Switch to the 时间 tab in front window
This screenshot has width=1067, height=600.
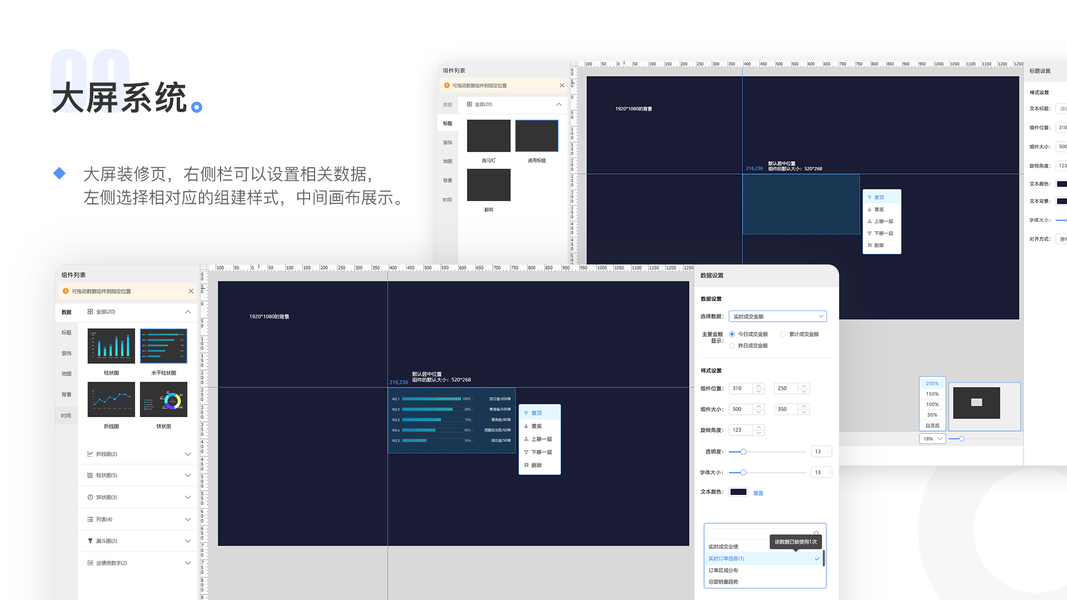pos(67,415)
